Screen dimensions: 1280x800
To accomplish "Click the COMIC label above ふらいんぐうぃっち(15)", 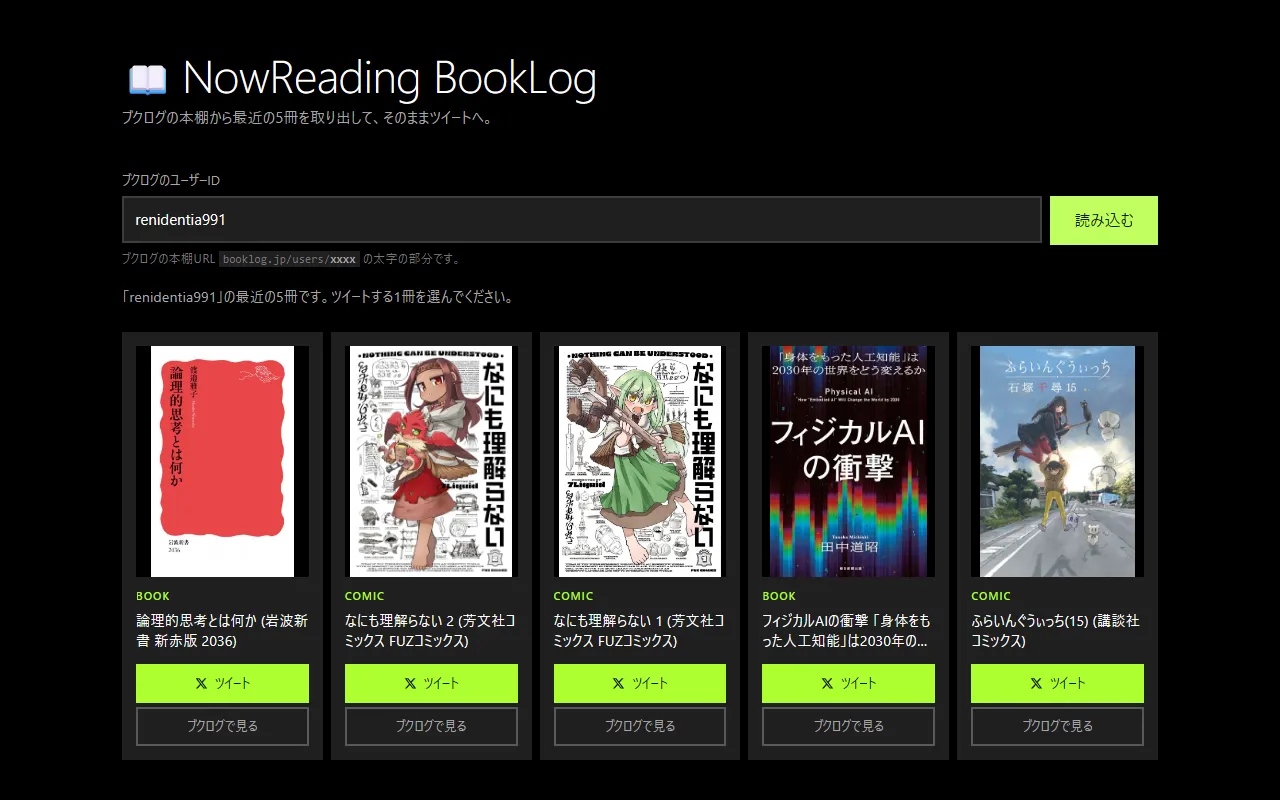I will (991, 596).
